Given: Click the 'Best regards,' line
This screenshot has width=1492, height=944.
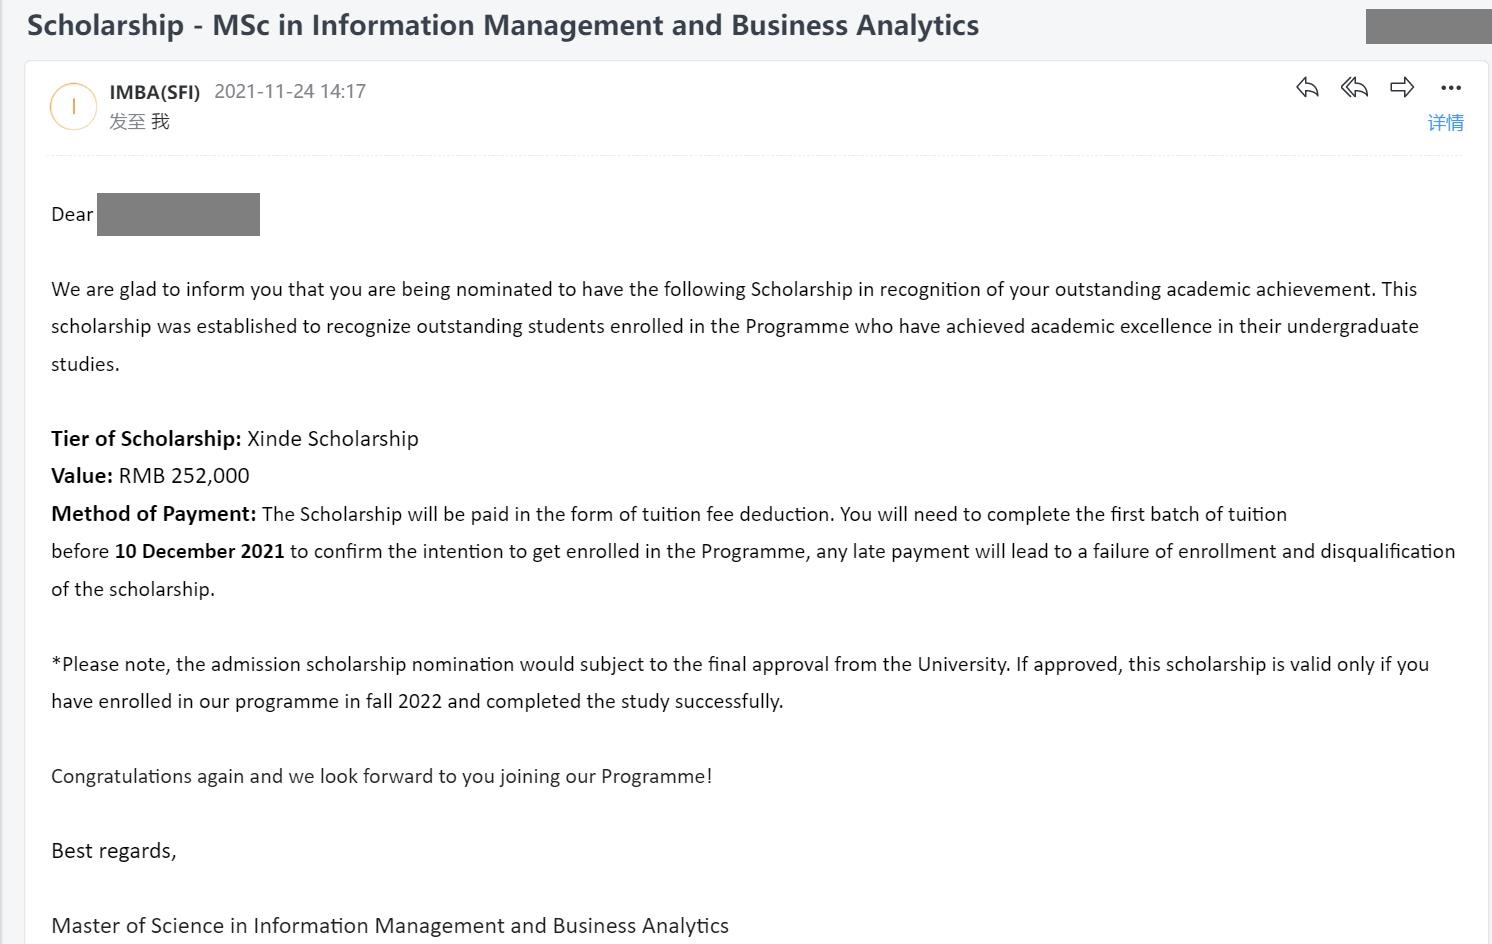Looking at the screenshot, I should pos(114,851).
